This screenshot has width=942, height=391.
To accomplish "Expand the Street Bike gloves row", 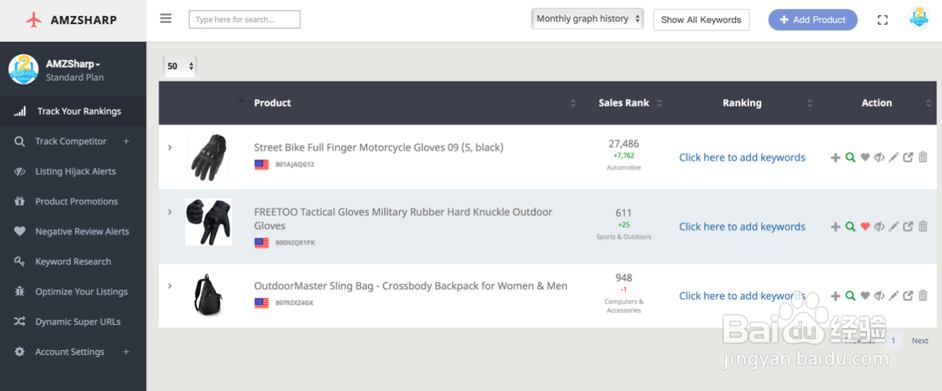I will click(170, 147).
